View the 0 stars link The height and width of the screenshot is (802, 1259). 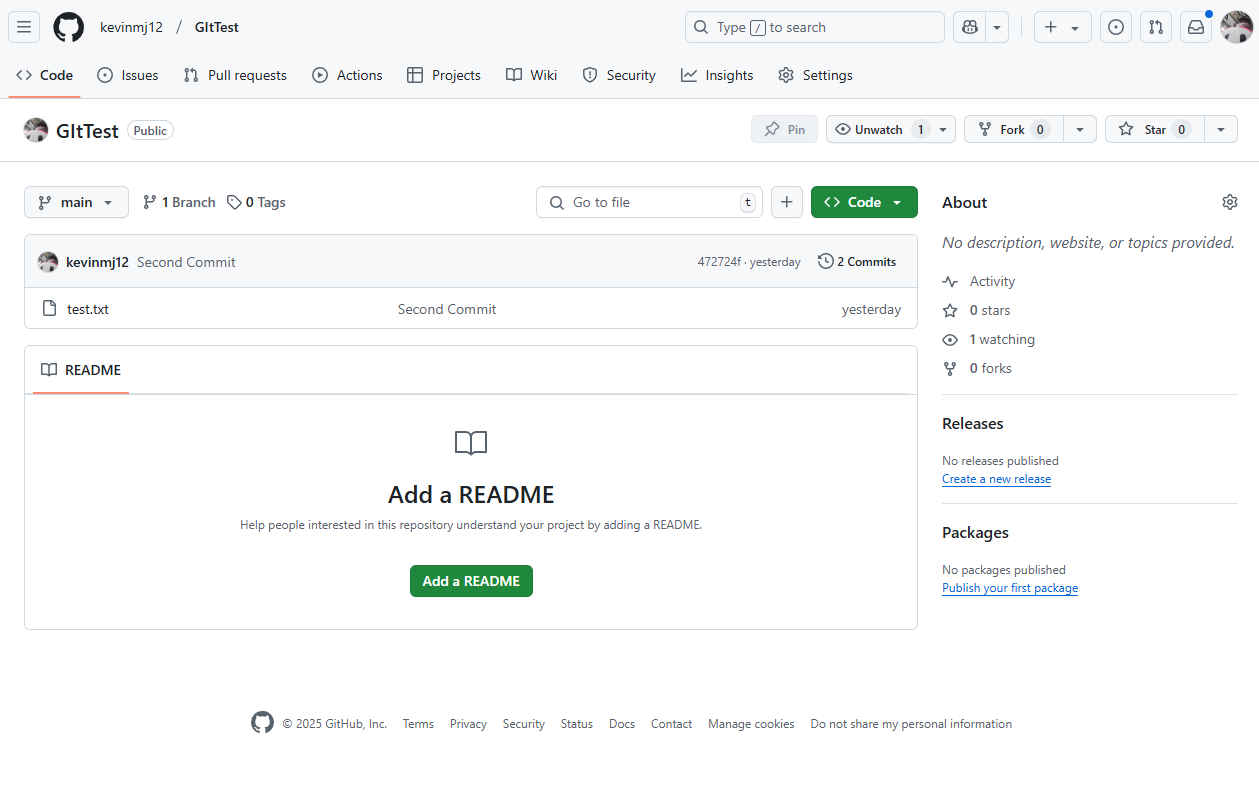[x=977, y=311]
